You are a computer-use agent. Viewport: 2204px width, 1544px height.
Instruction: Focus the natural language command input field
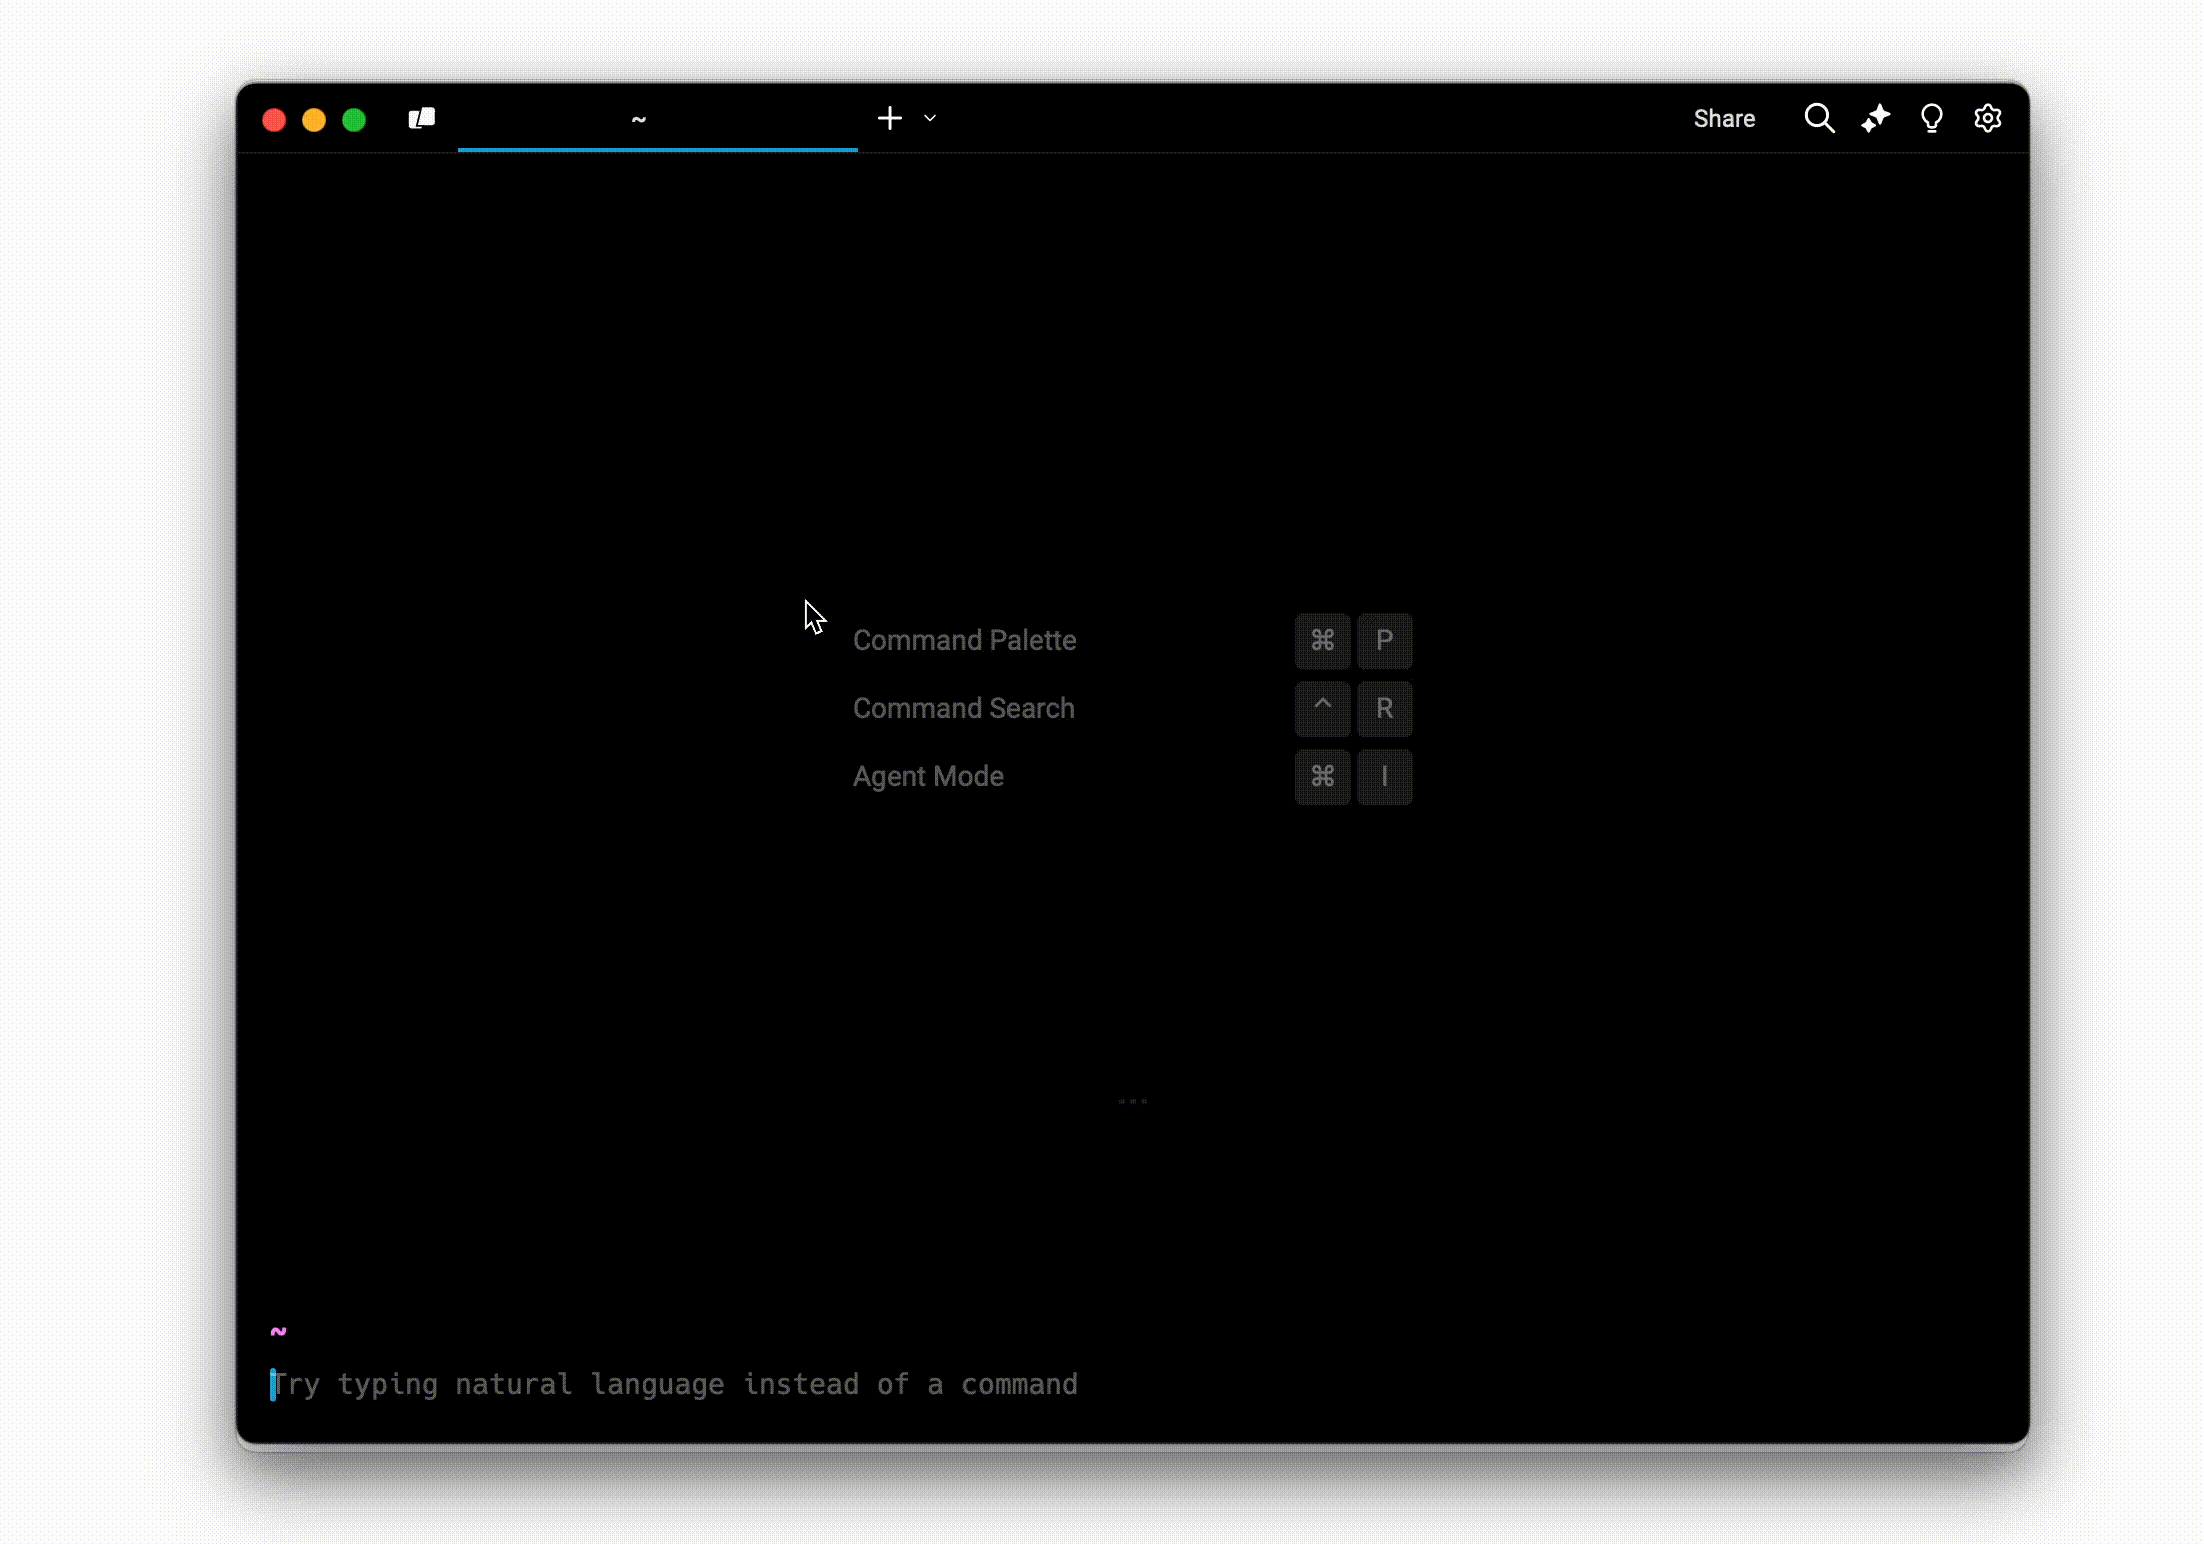tap(675, 1385)
